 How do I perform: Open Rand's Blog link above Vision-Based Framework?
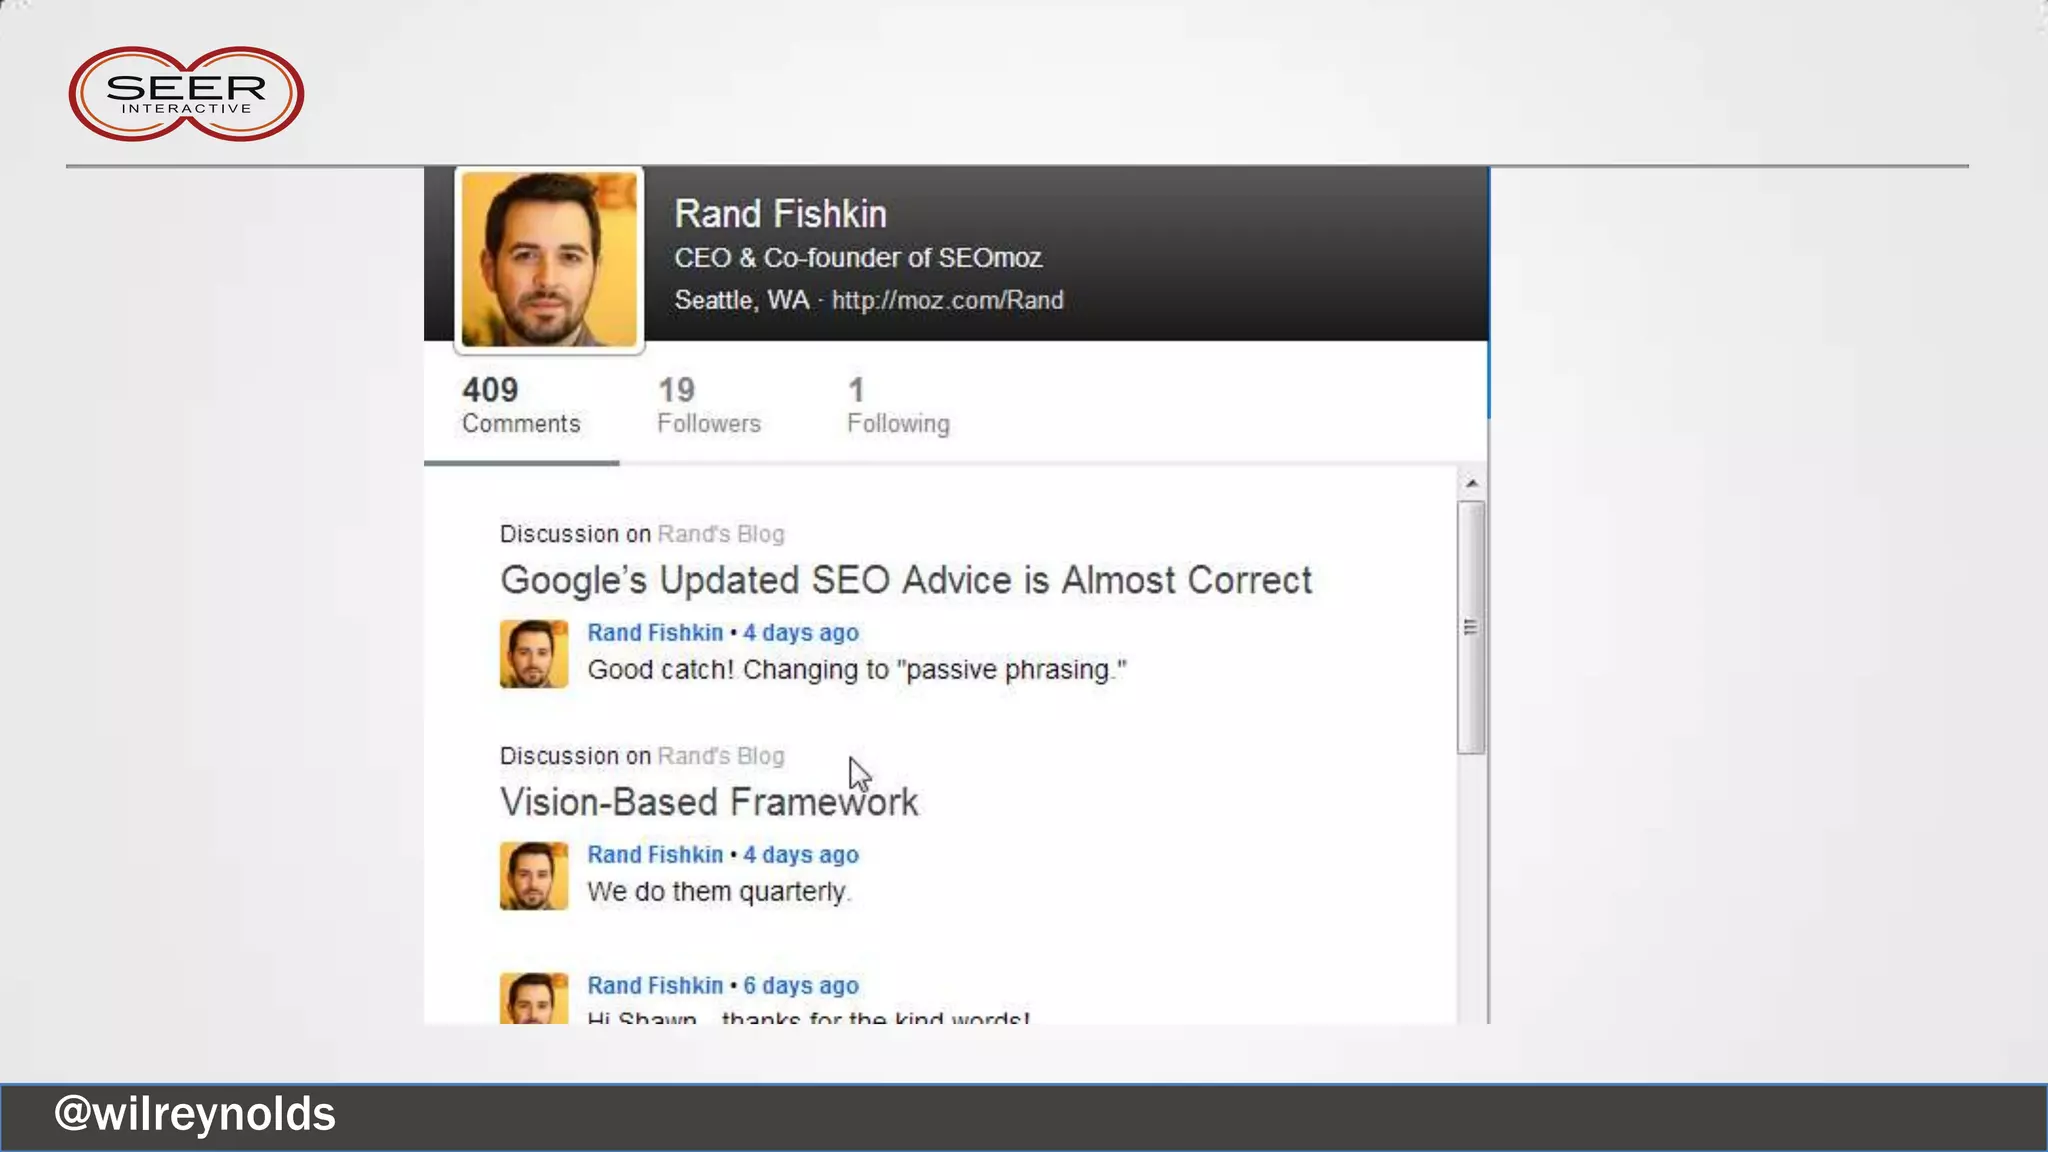[720, 756]
